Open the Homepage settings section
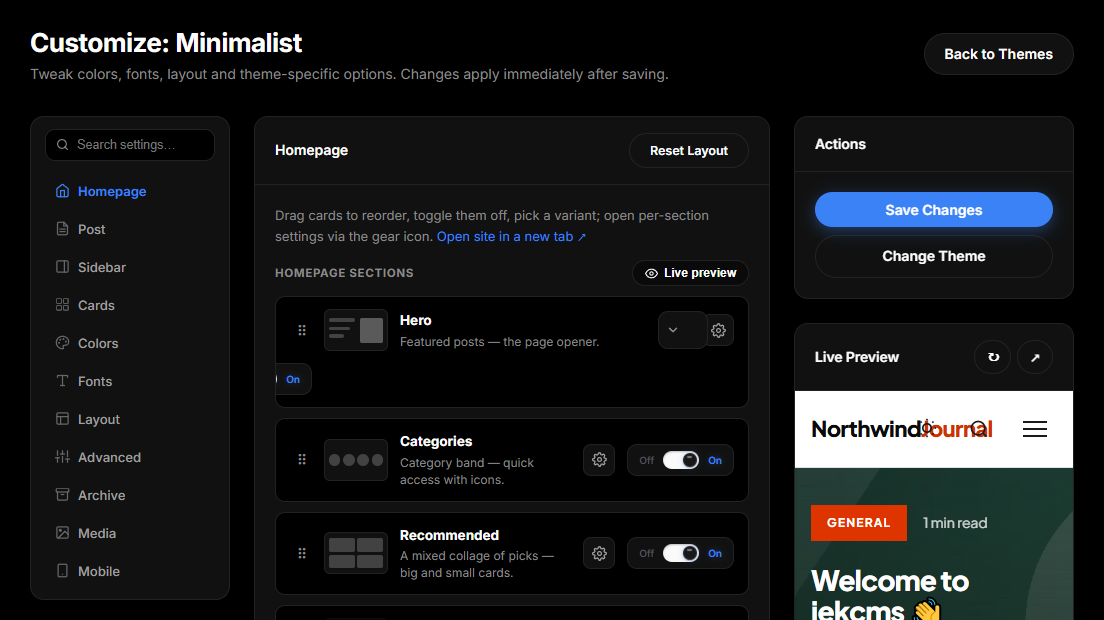Viewport: 1104px width, 620px height. point(130,191)
